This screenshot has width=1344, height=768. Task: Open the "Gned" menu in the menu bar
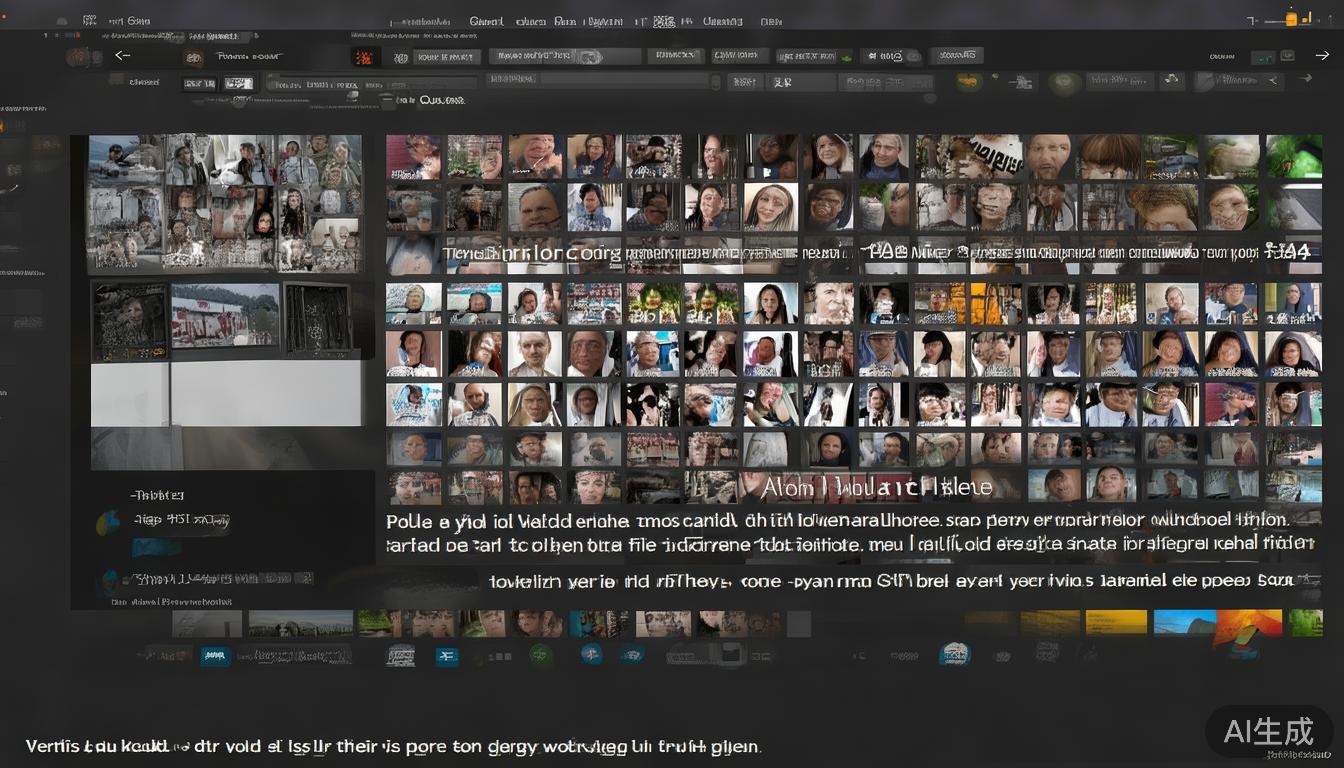[486, 20]
